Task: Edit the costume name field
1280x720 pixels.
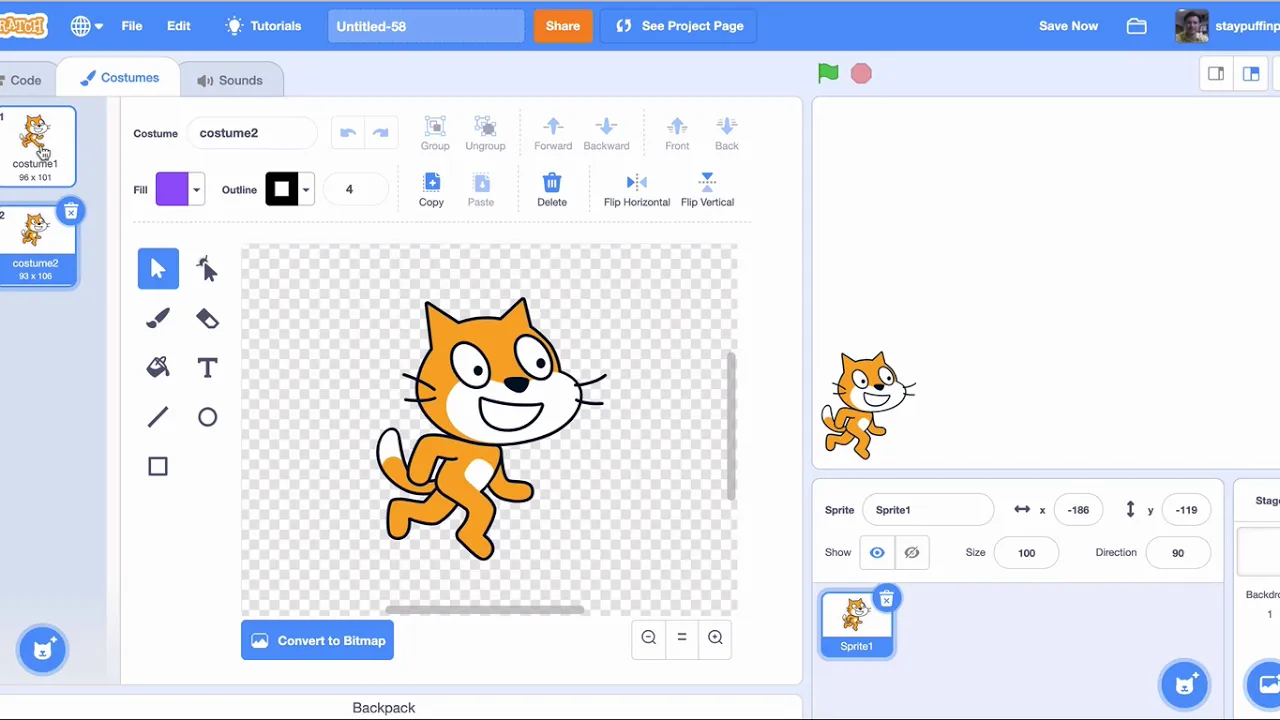Action: click(x=252, y=133)
